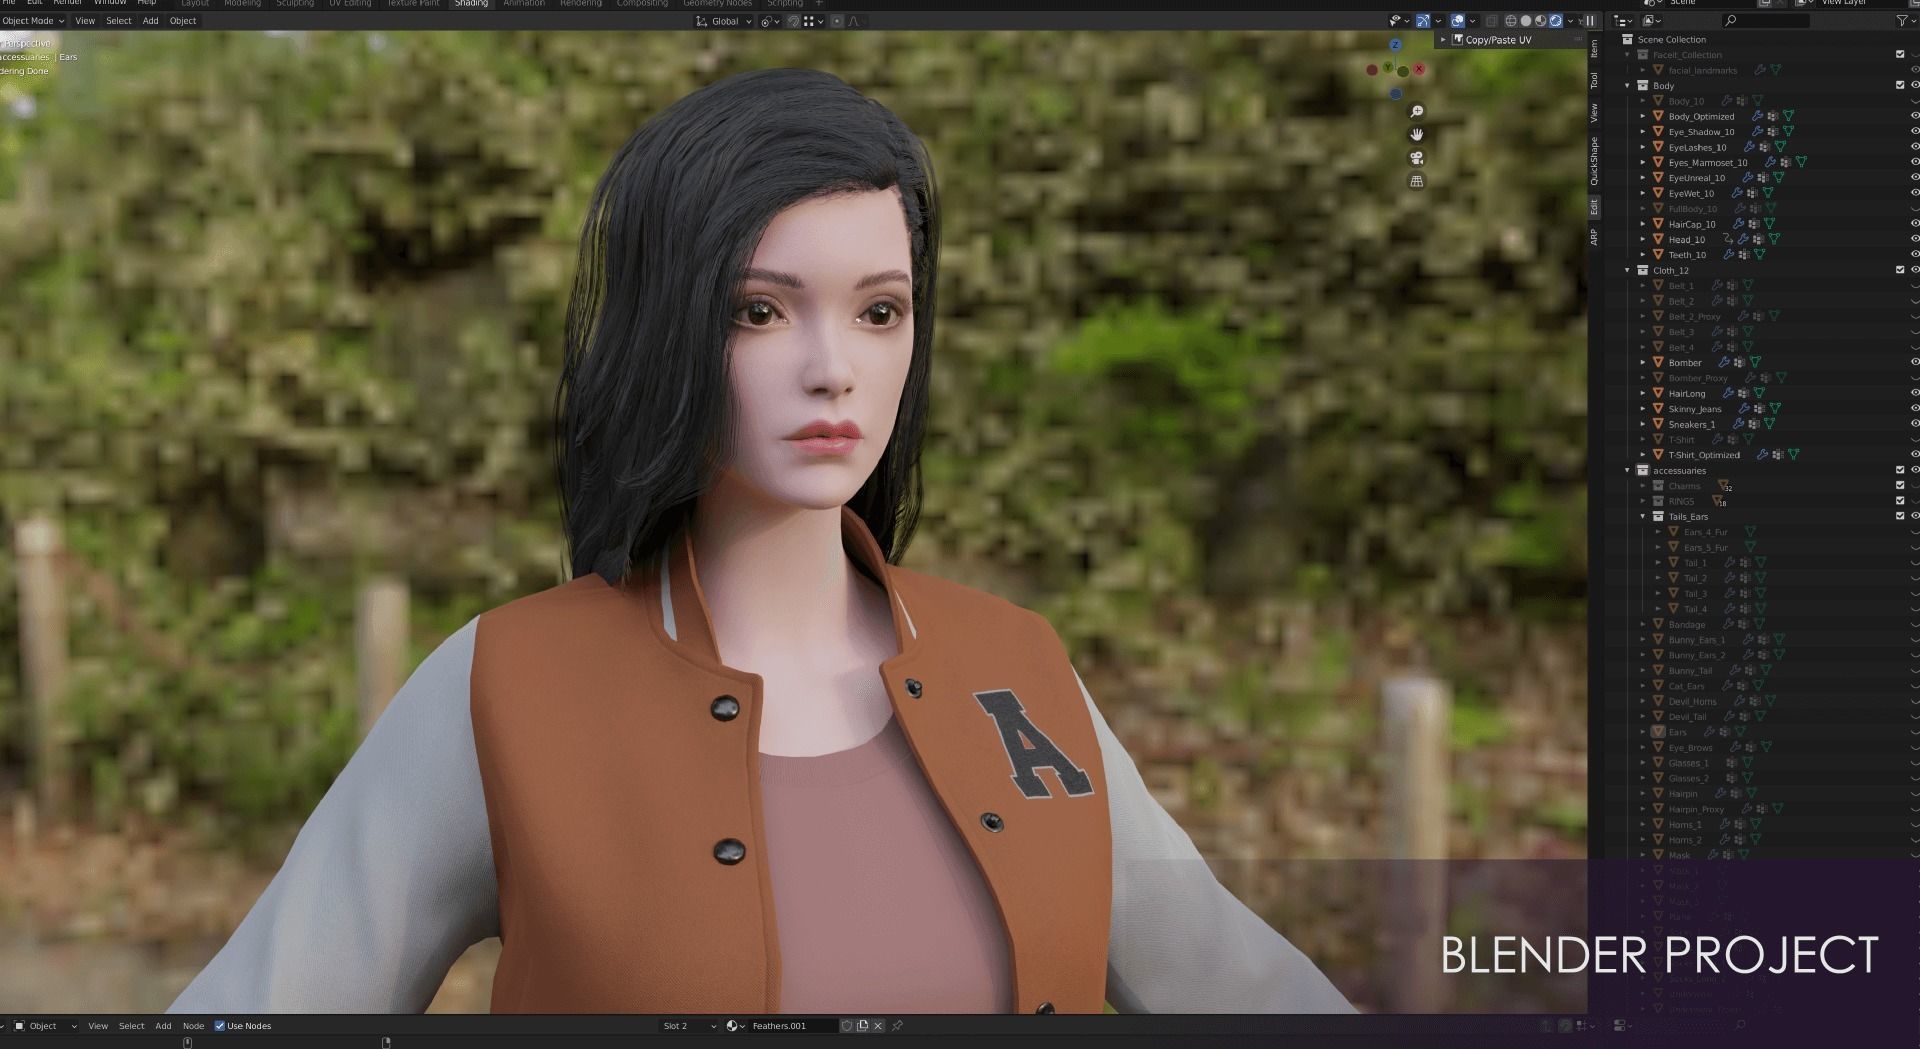
Task: Open the Item sidebar tab
Action: (x=1594, y=48)
